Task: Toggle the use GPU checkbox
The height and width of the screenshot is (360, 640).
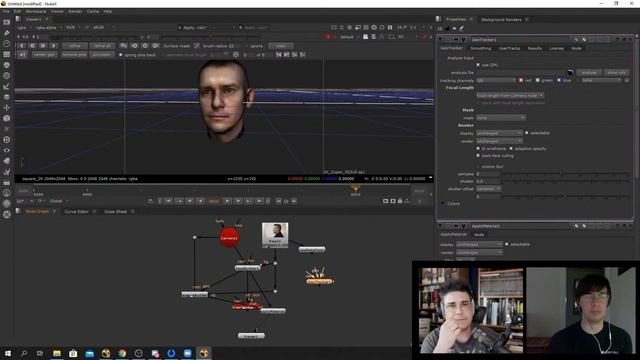Action: [478, 65]
